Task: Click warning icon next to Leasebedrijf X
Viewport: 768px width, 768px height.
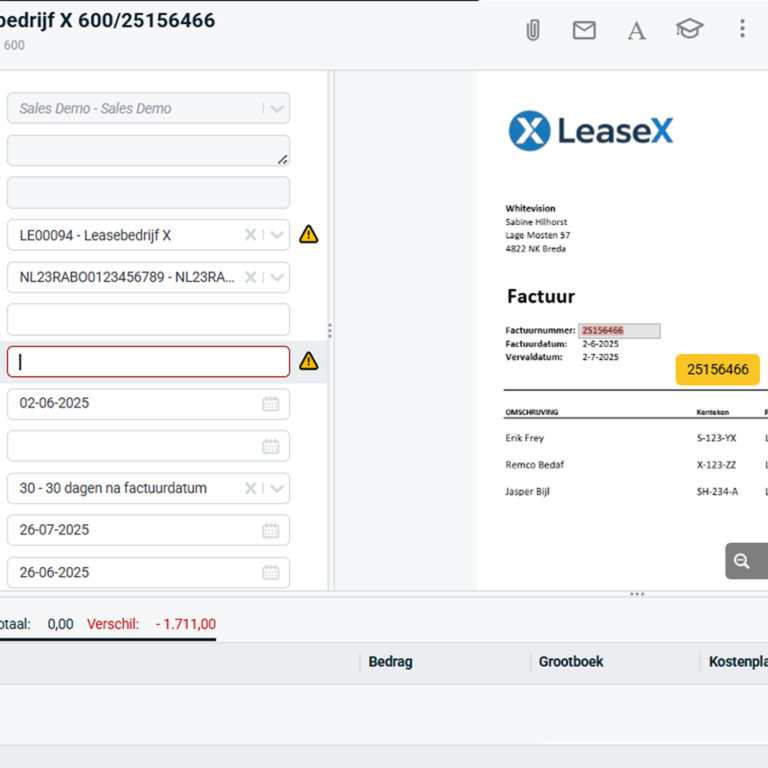Action: click(309, 235)
